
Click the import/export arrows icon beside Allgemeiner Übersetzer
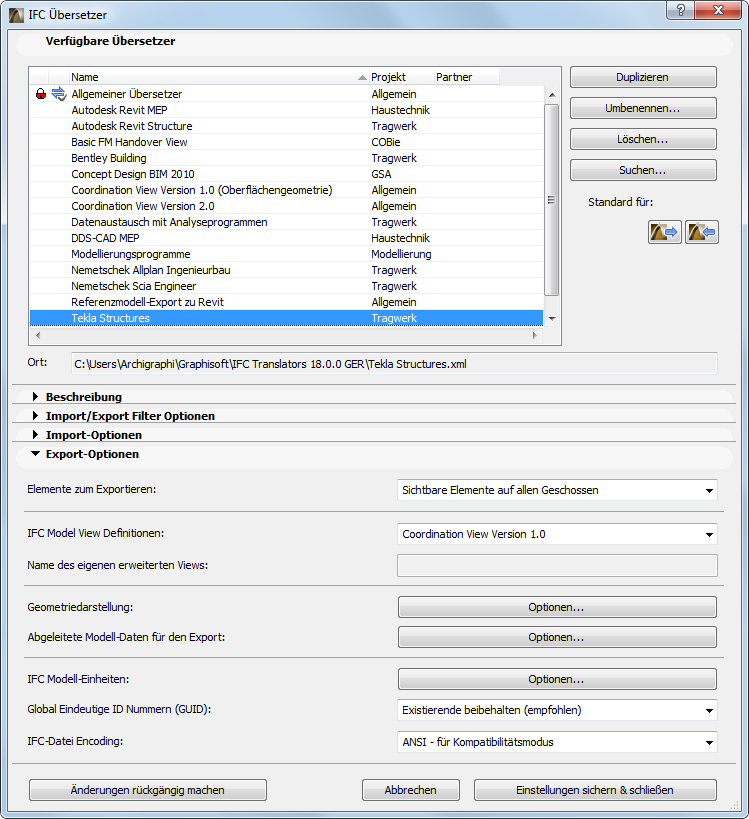click(x=59, y=94)
